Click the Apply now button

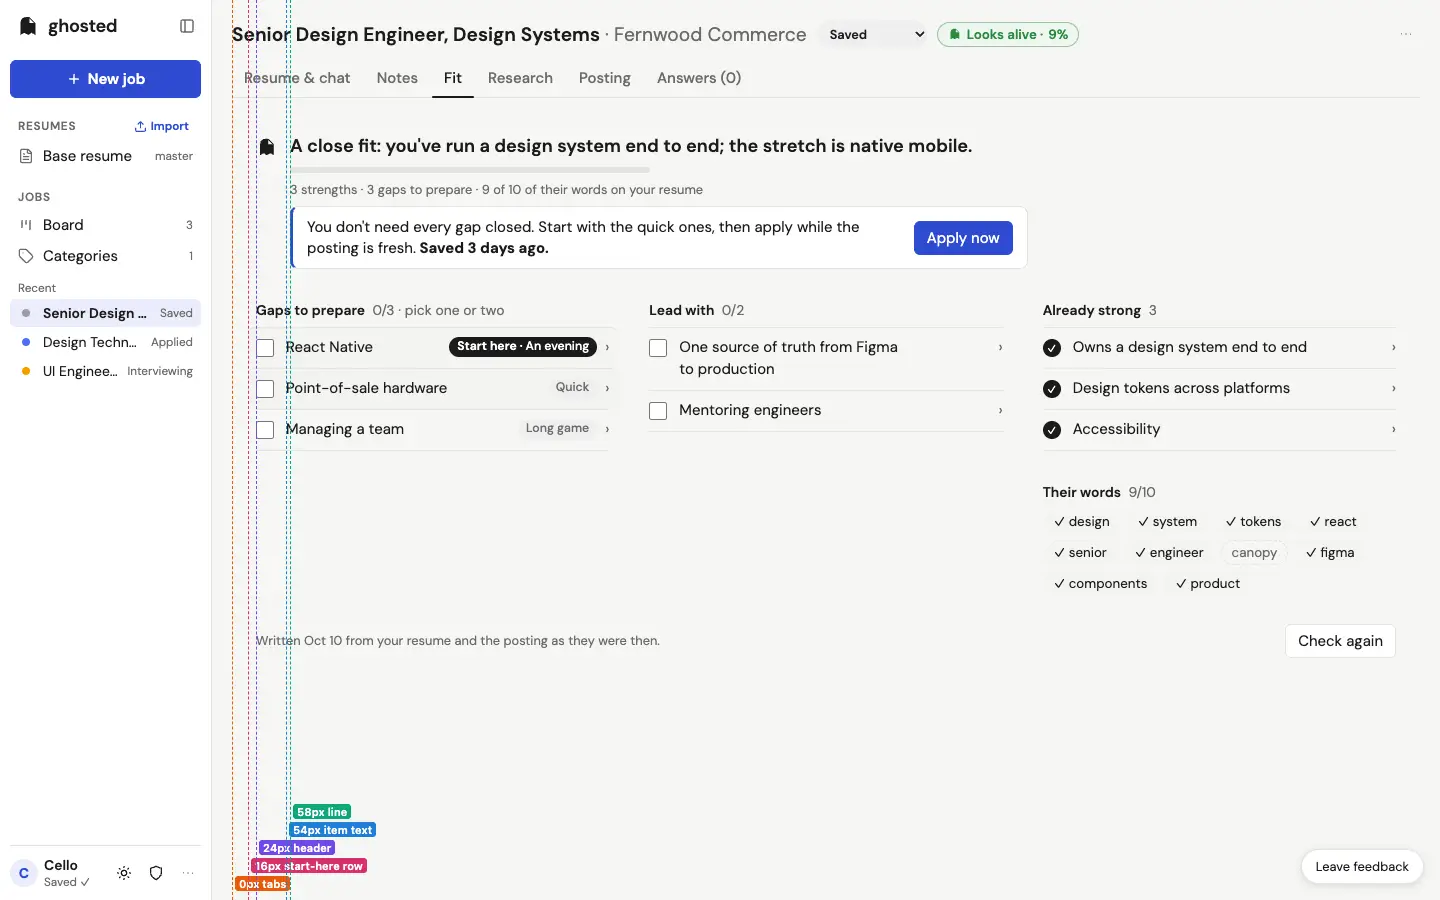tap(963, 238)
